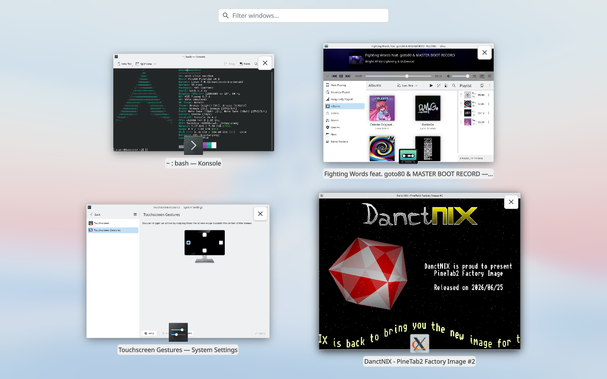Click the 'Fighting Words feat. goto80' window caption

pyautogui.click(x=408, y=174)
